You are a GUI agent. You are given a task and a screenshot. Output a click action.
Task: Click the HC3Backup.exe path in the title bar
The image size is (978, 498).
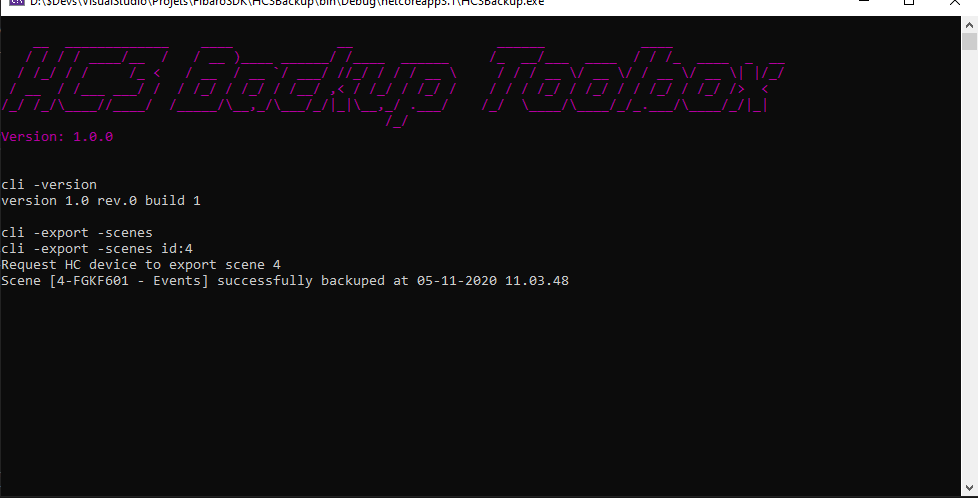287,3
